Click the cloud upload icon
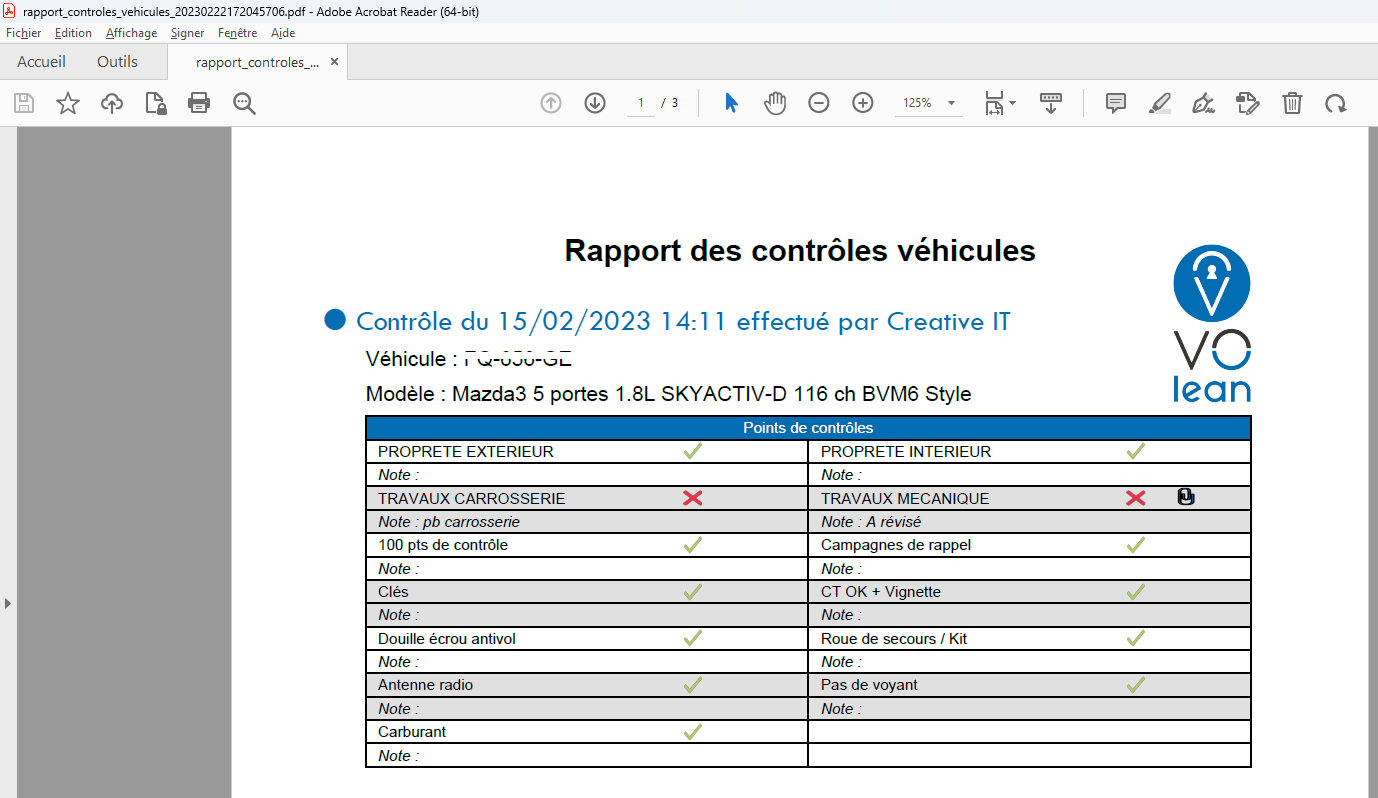This screenshot has height=798, width=1378. (112, 103)
